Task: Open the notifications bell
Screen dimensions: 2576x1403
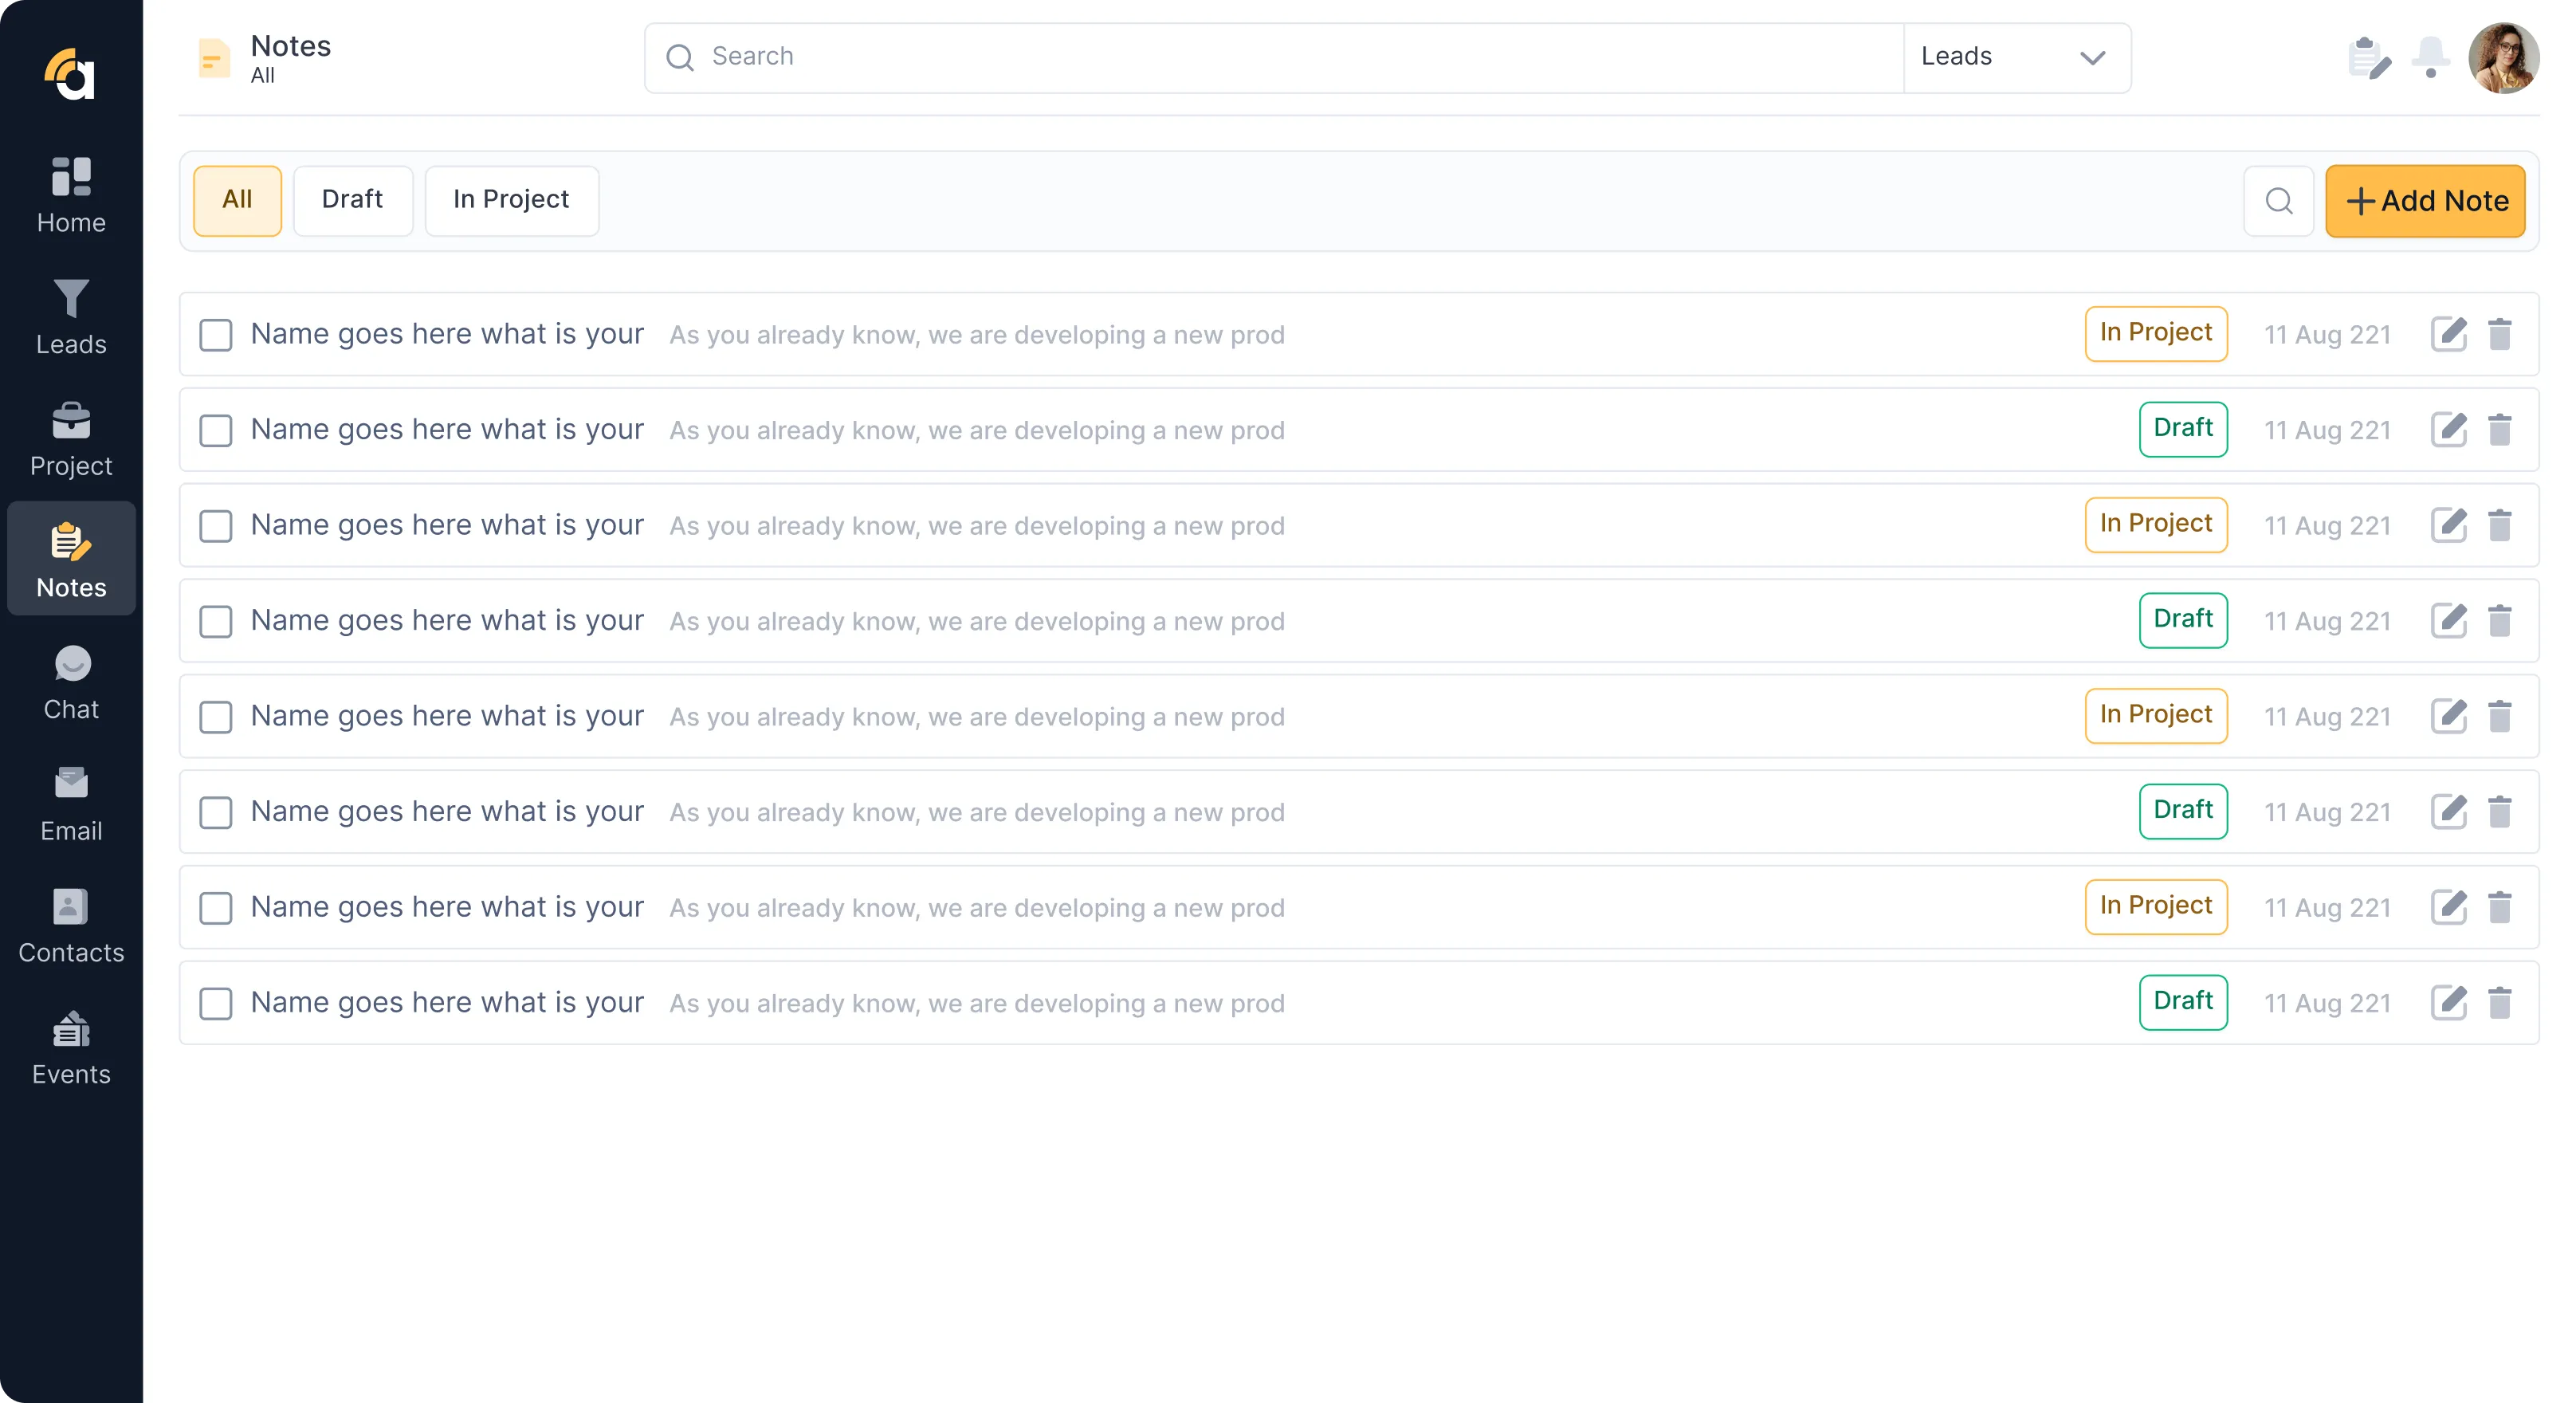Action: (2431, 58)
